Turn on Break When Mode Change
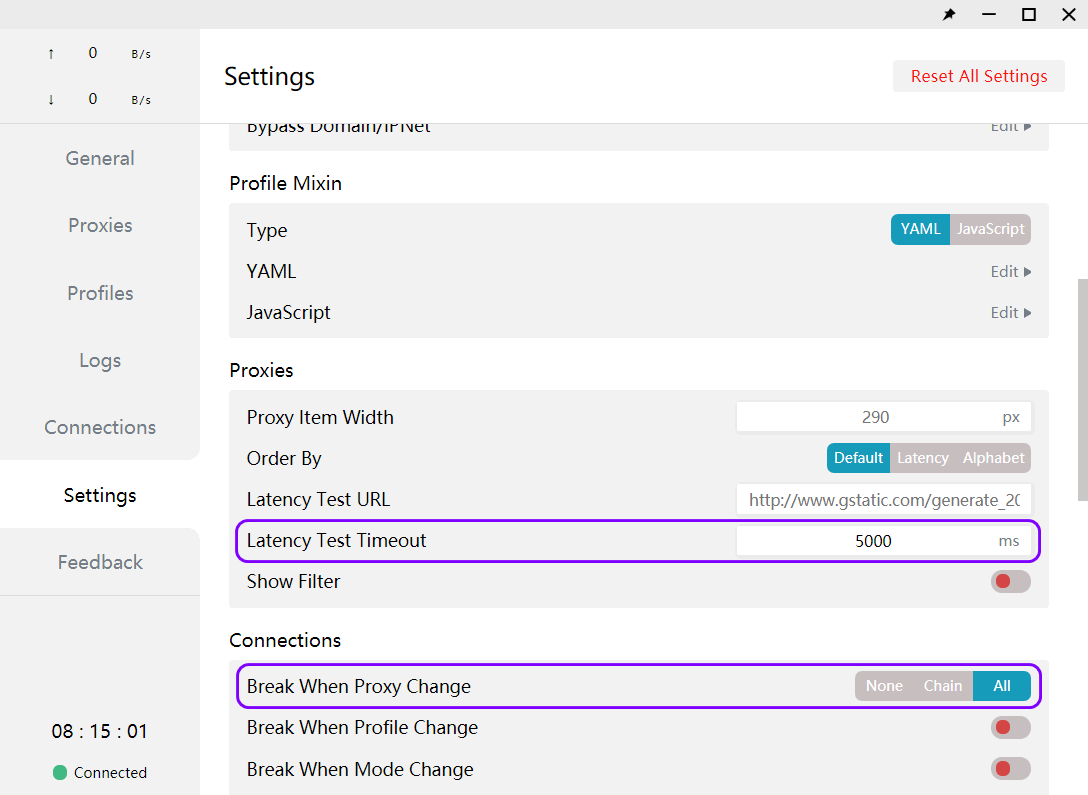The height and width of the screenshot is (795, 1088). (x=1010, y=769)
